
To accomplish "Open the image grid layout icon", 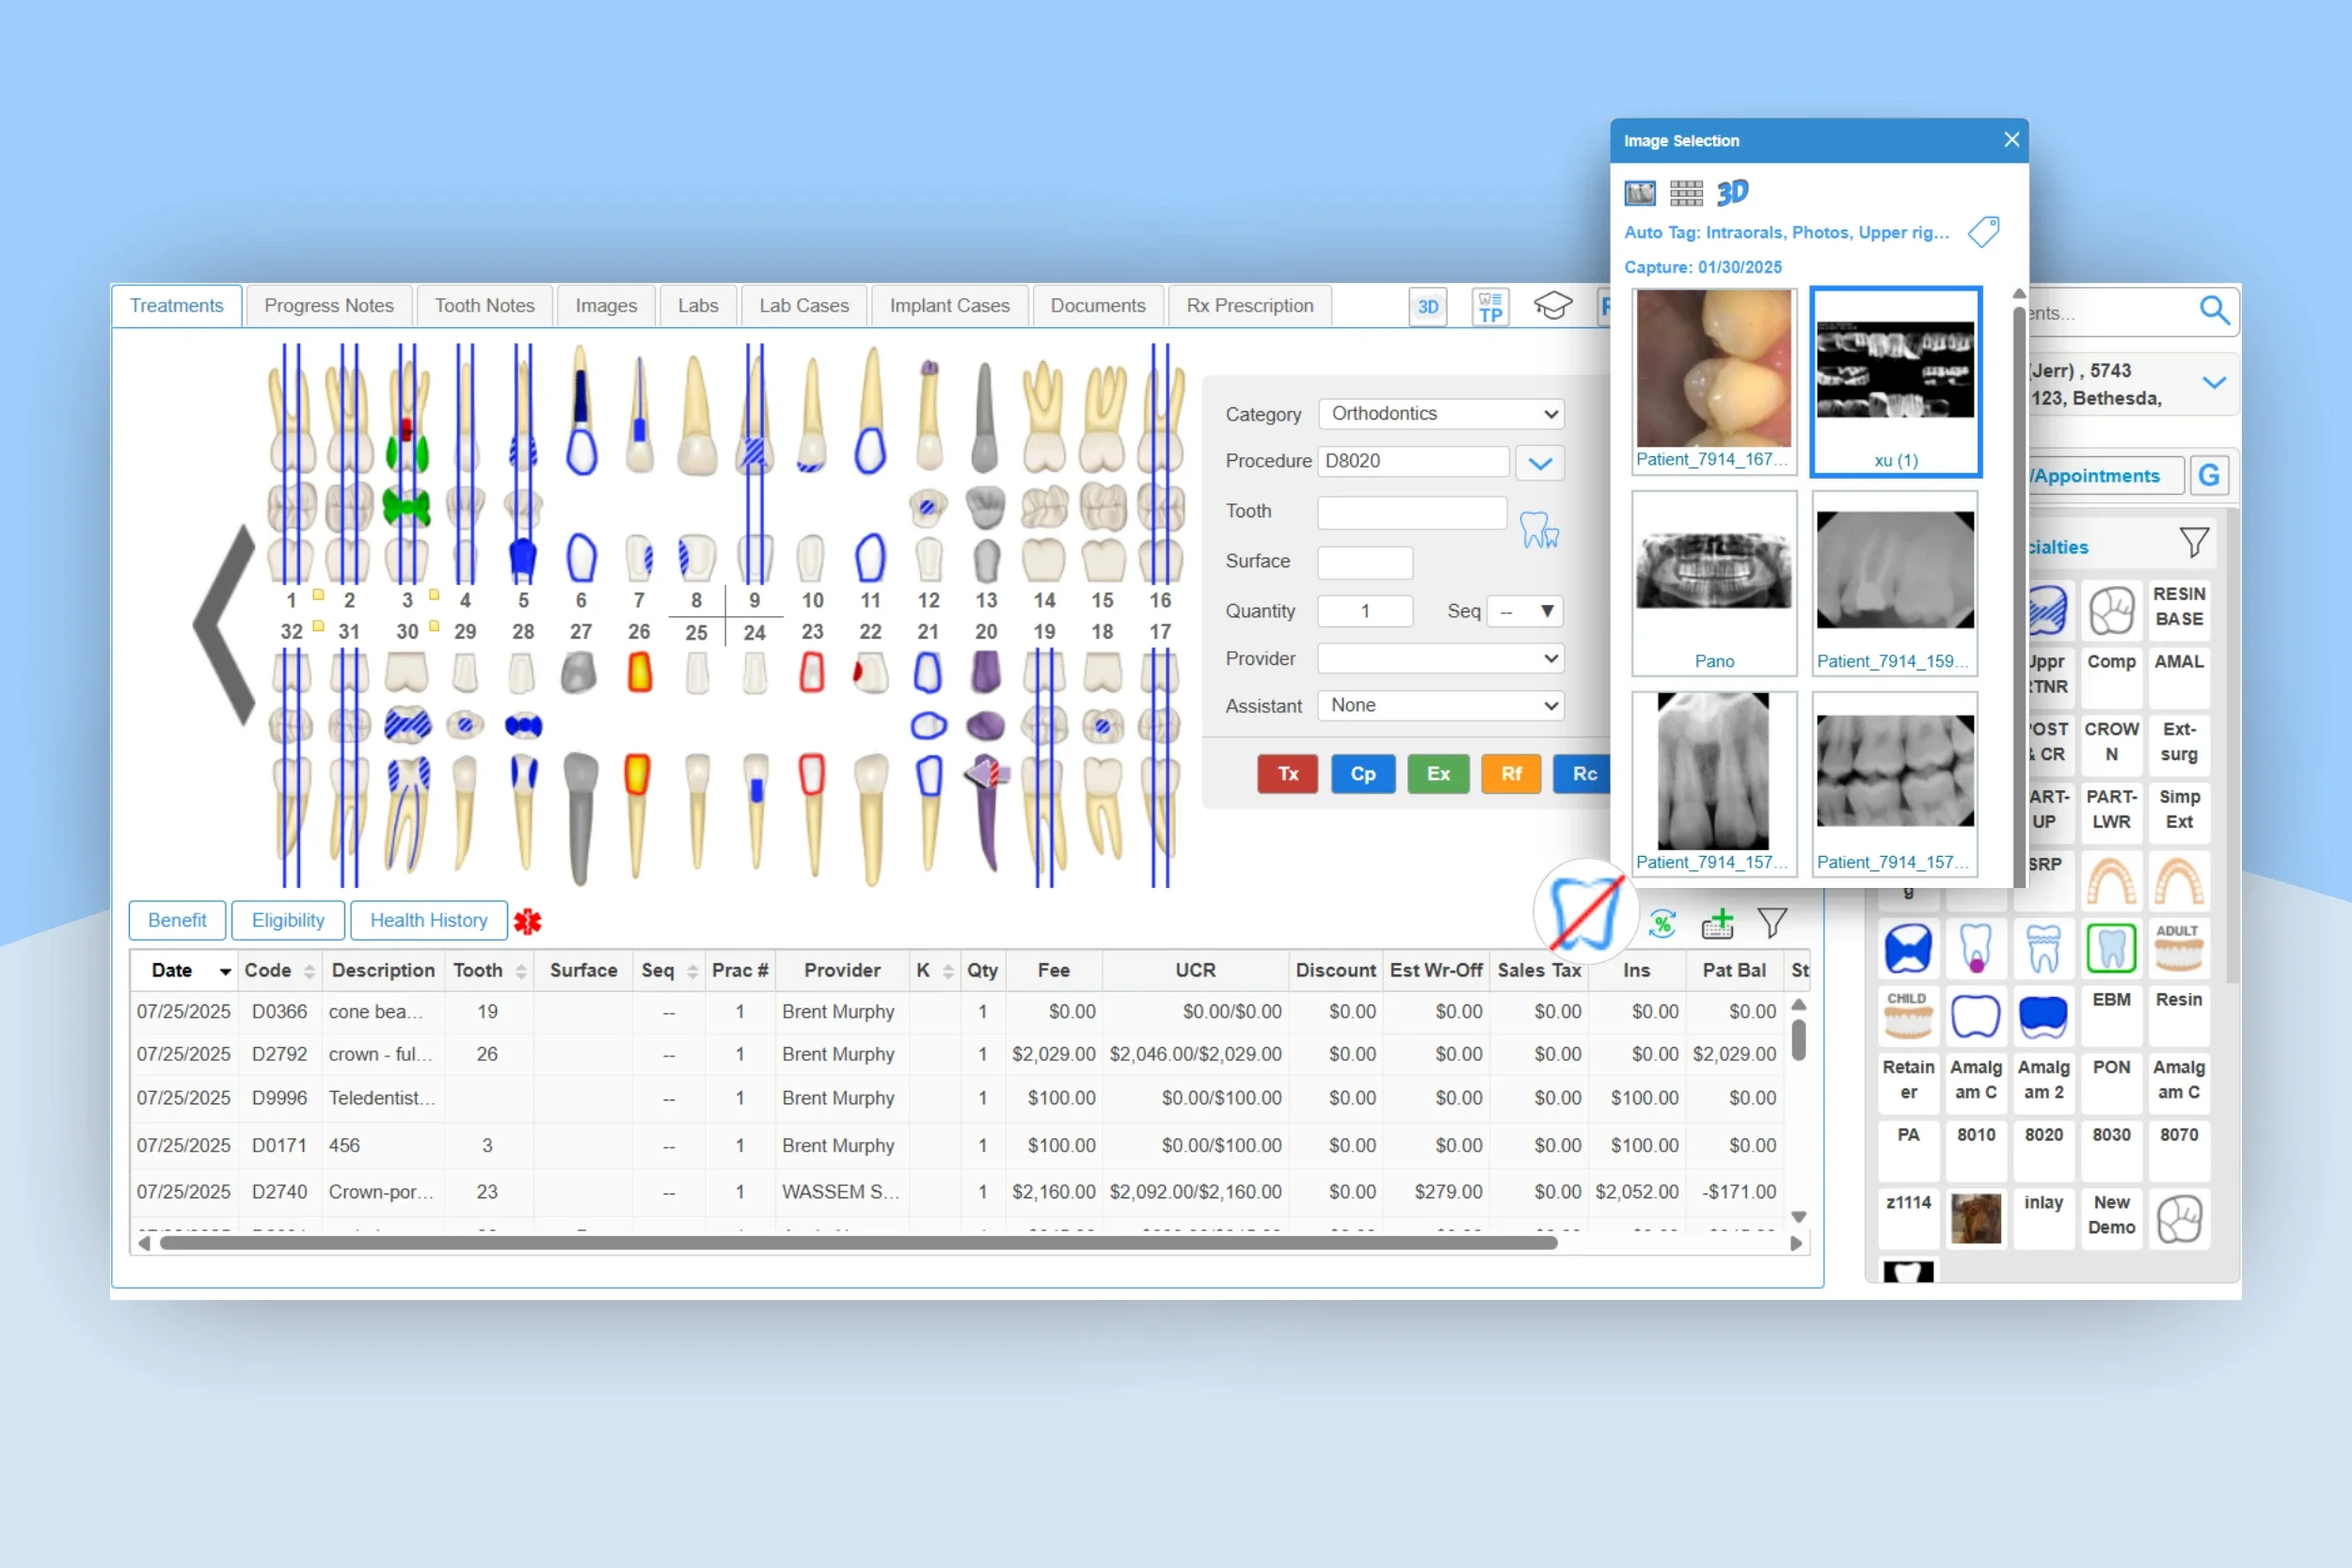I will (1686, 192).
